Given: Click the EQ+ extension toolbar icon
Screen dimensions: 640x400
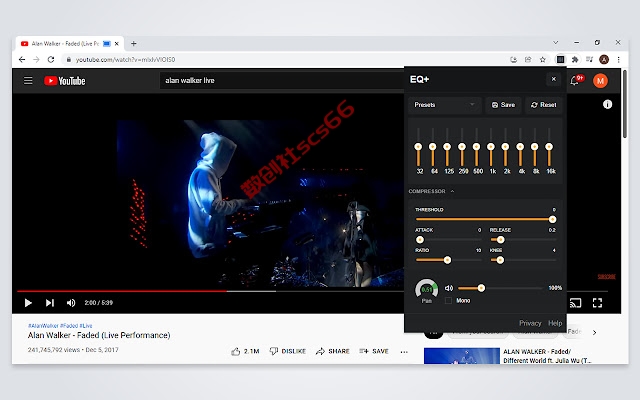Looking at the screenshot, I should tap(560, 60).
